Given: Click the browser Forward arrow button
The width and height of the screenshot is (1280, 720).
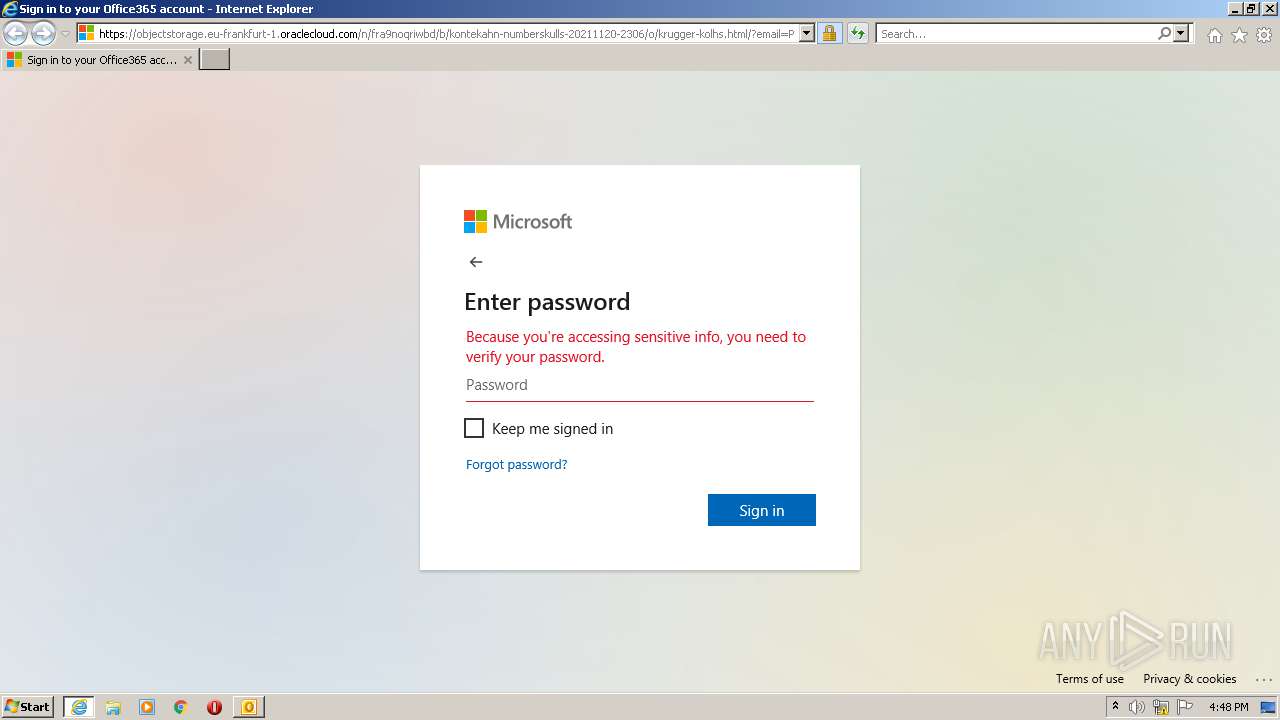Looking at the screenshot, I should pyautogui.click(x=43, y=34).
